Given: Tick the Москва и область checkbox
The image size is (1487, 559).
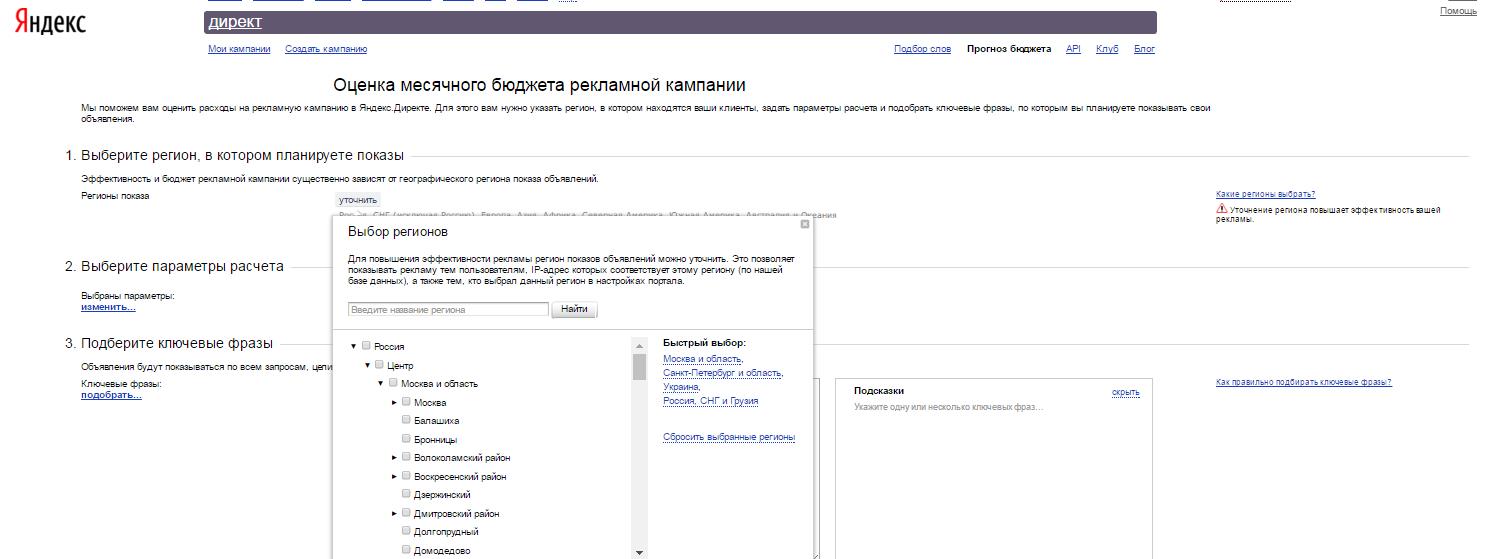Looking at the screenshot, I should tap(393, 383).
